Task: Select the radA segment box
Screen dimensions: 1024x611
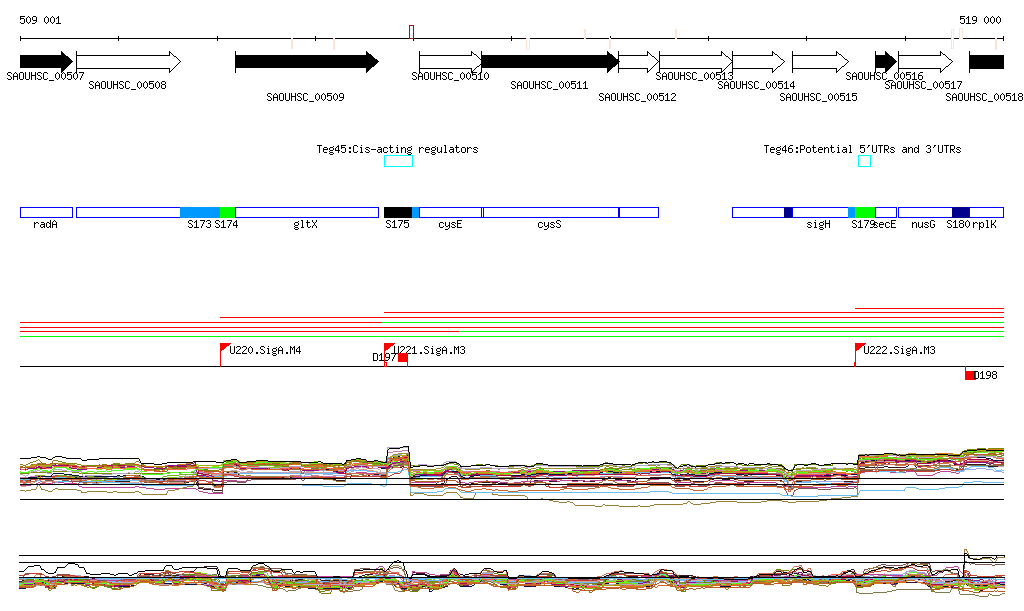Action: (x=46, y=212)
